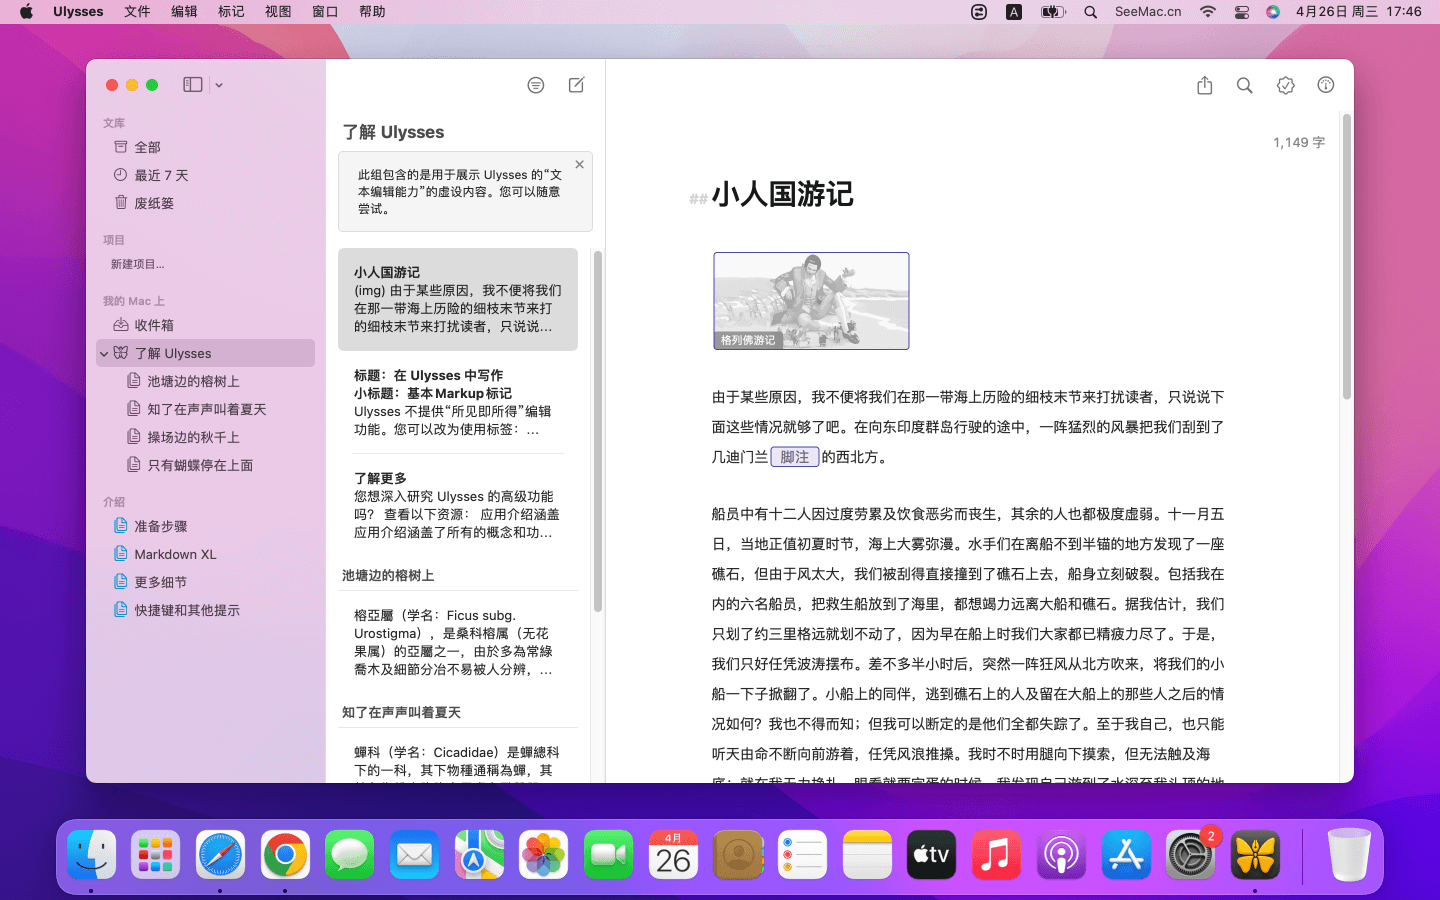
Task: Toggle the sidebar visibility button
Action: tap(193, 85)
